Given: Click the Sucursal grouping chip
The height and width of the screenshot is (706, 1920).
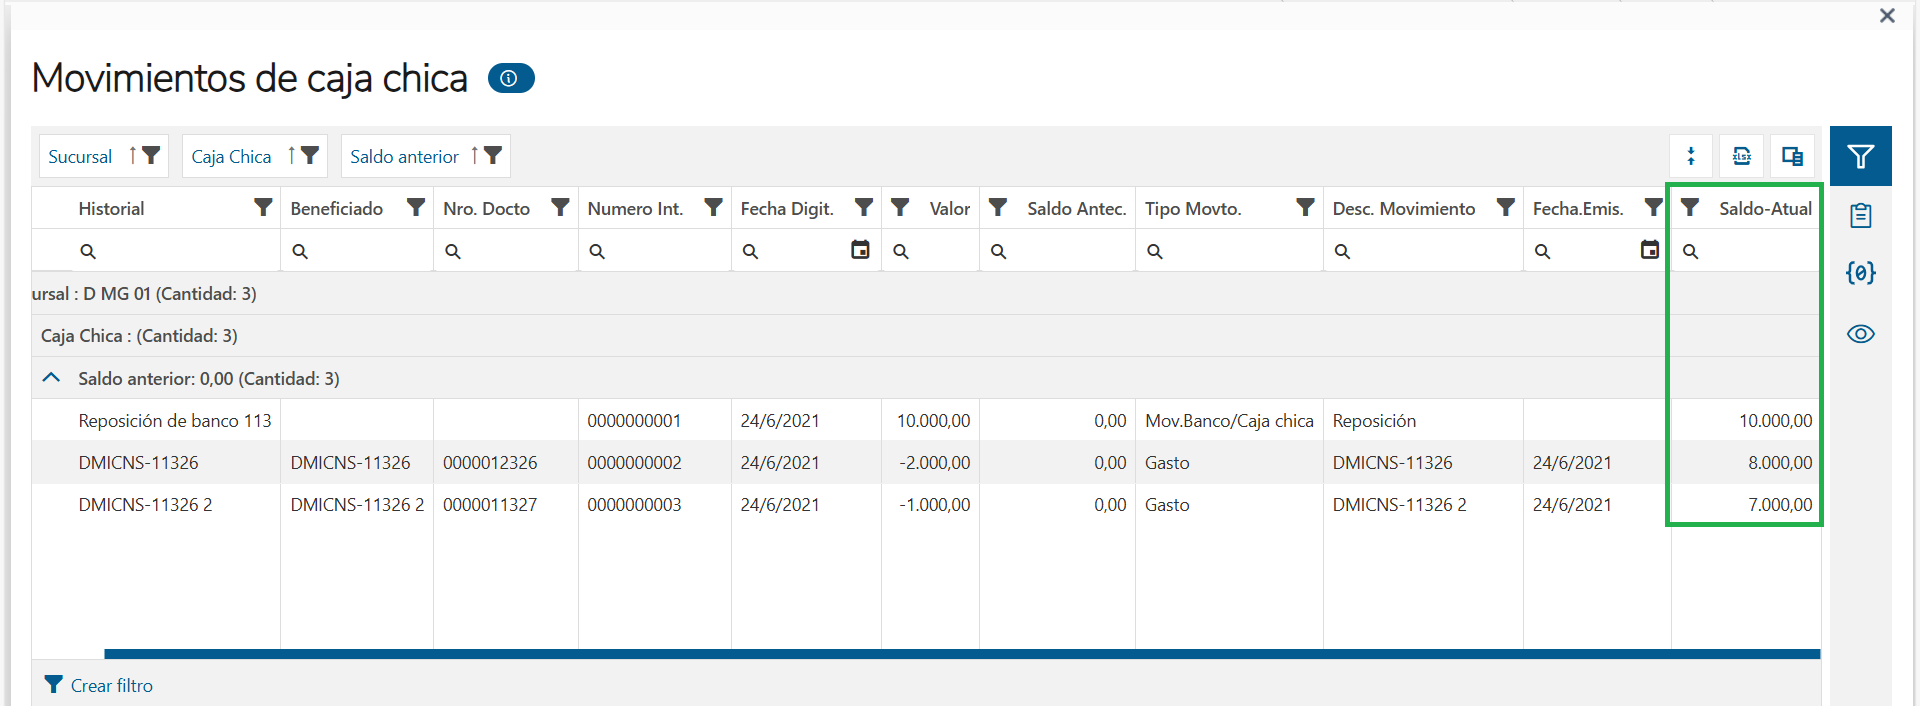Looking at the screenshot, I should 81,157.
